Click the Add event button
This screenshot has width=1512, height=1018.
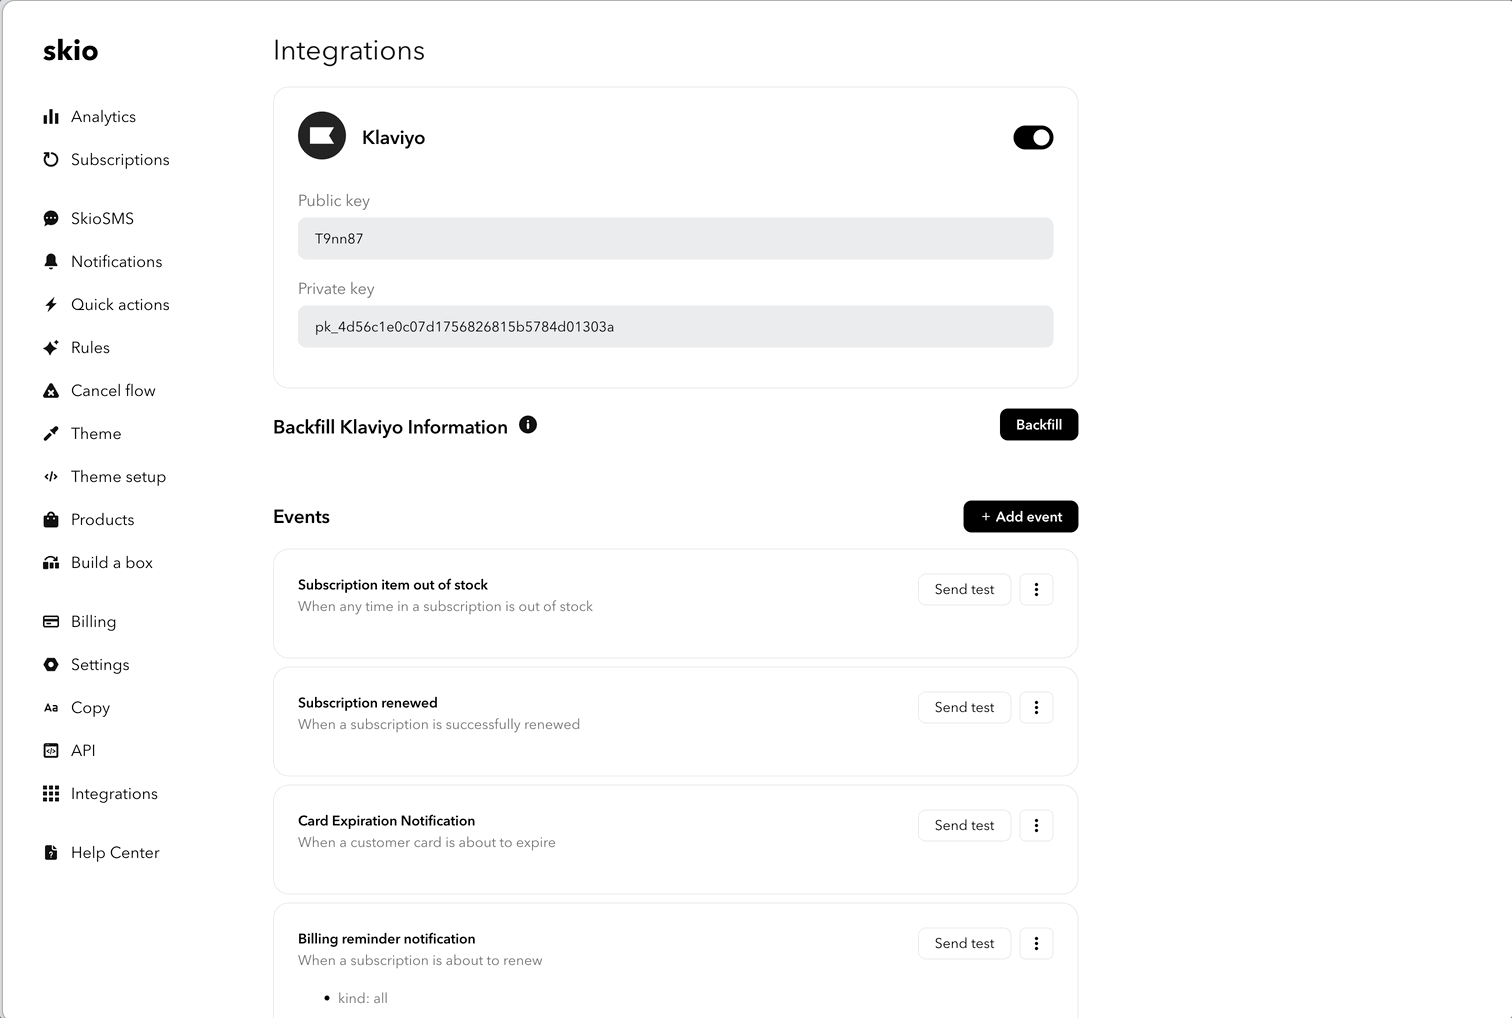(x=1021, y=517)
